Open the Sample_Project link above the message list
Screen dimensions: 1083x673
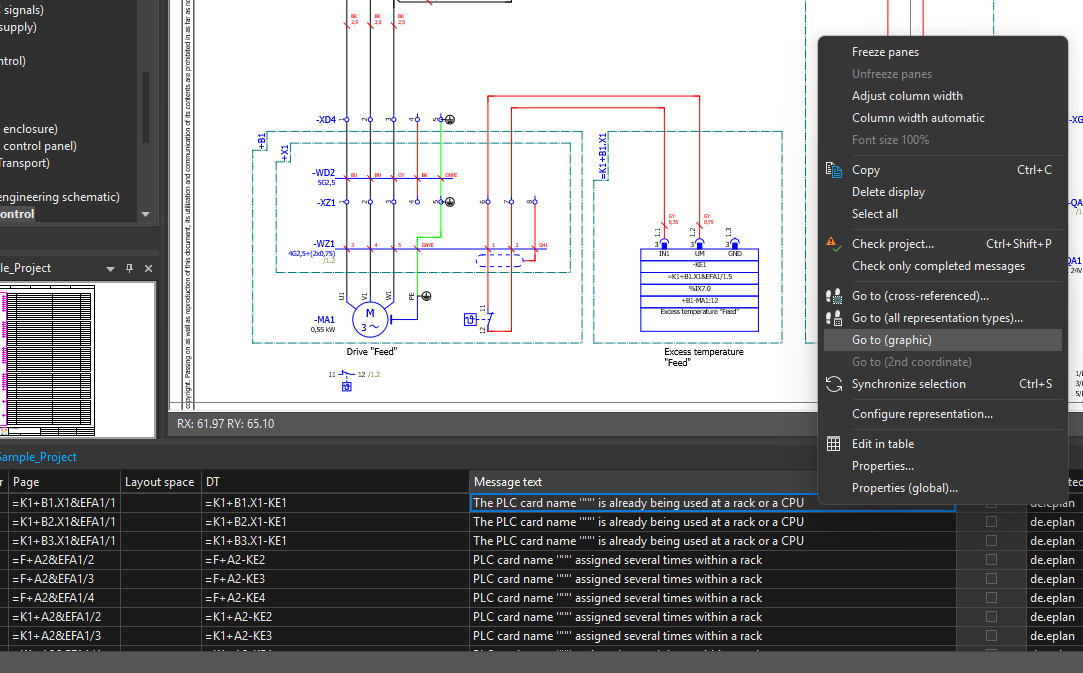(38, 456)
